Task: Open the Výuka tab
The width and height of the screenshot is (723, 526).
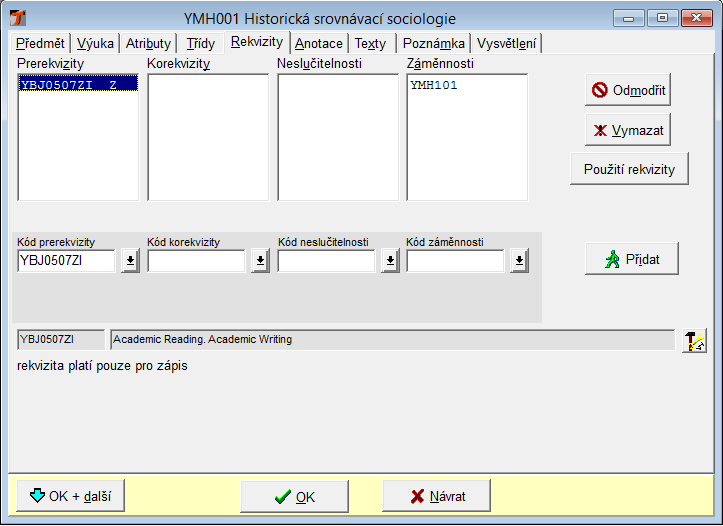Action: [95, 43]
